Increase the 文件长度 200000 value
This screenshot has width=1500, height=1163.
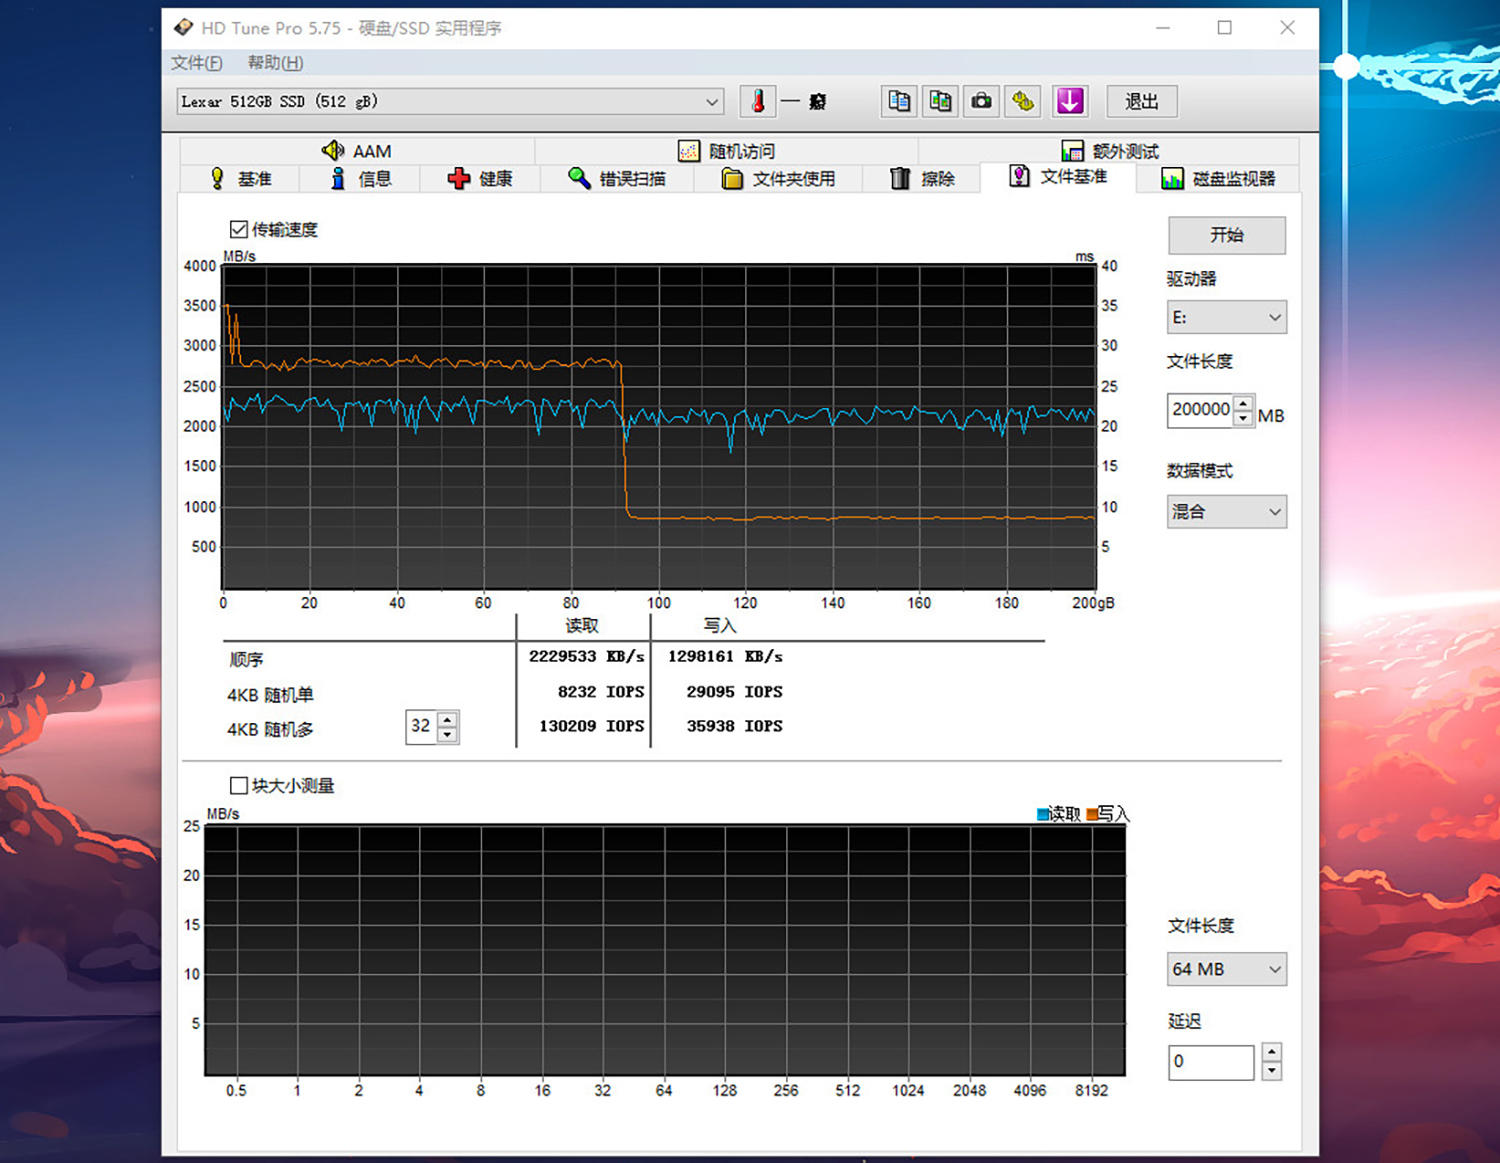click(x=1243, y=403)
